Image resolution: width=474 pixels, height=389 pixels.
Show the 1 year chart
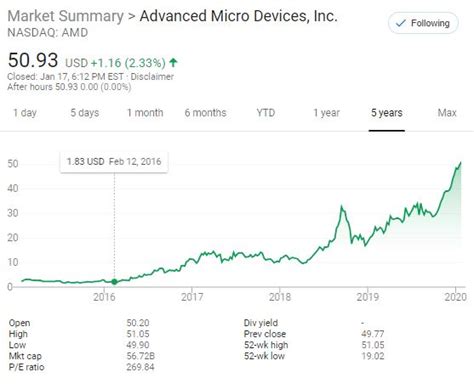326,113
